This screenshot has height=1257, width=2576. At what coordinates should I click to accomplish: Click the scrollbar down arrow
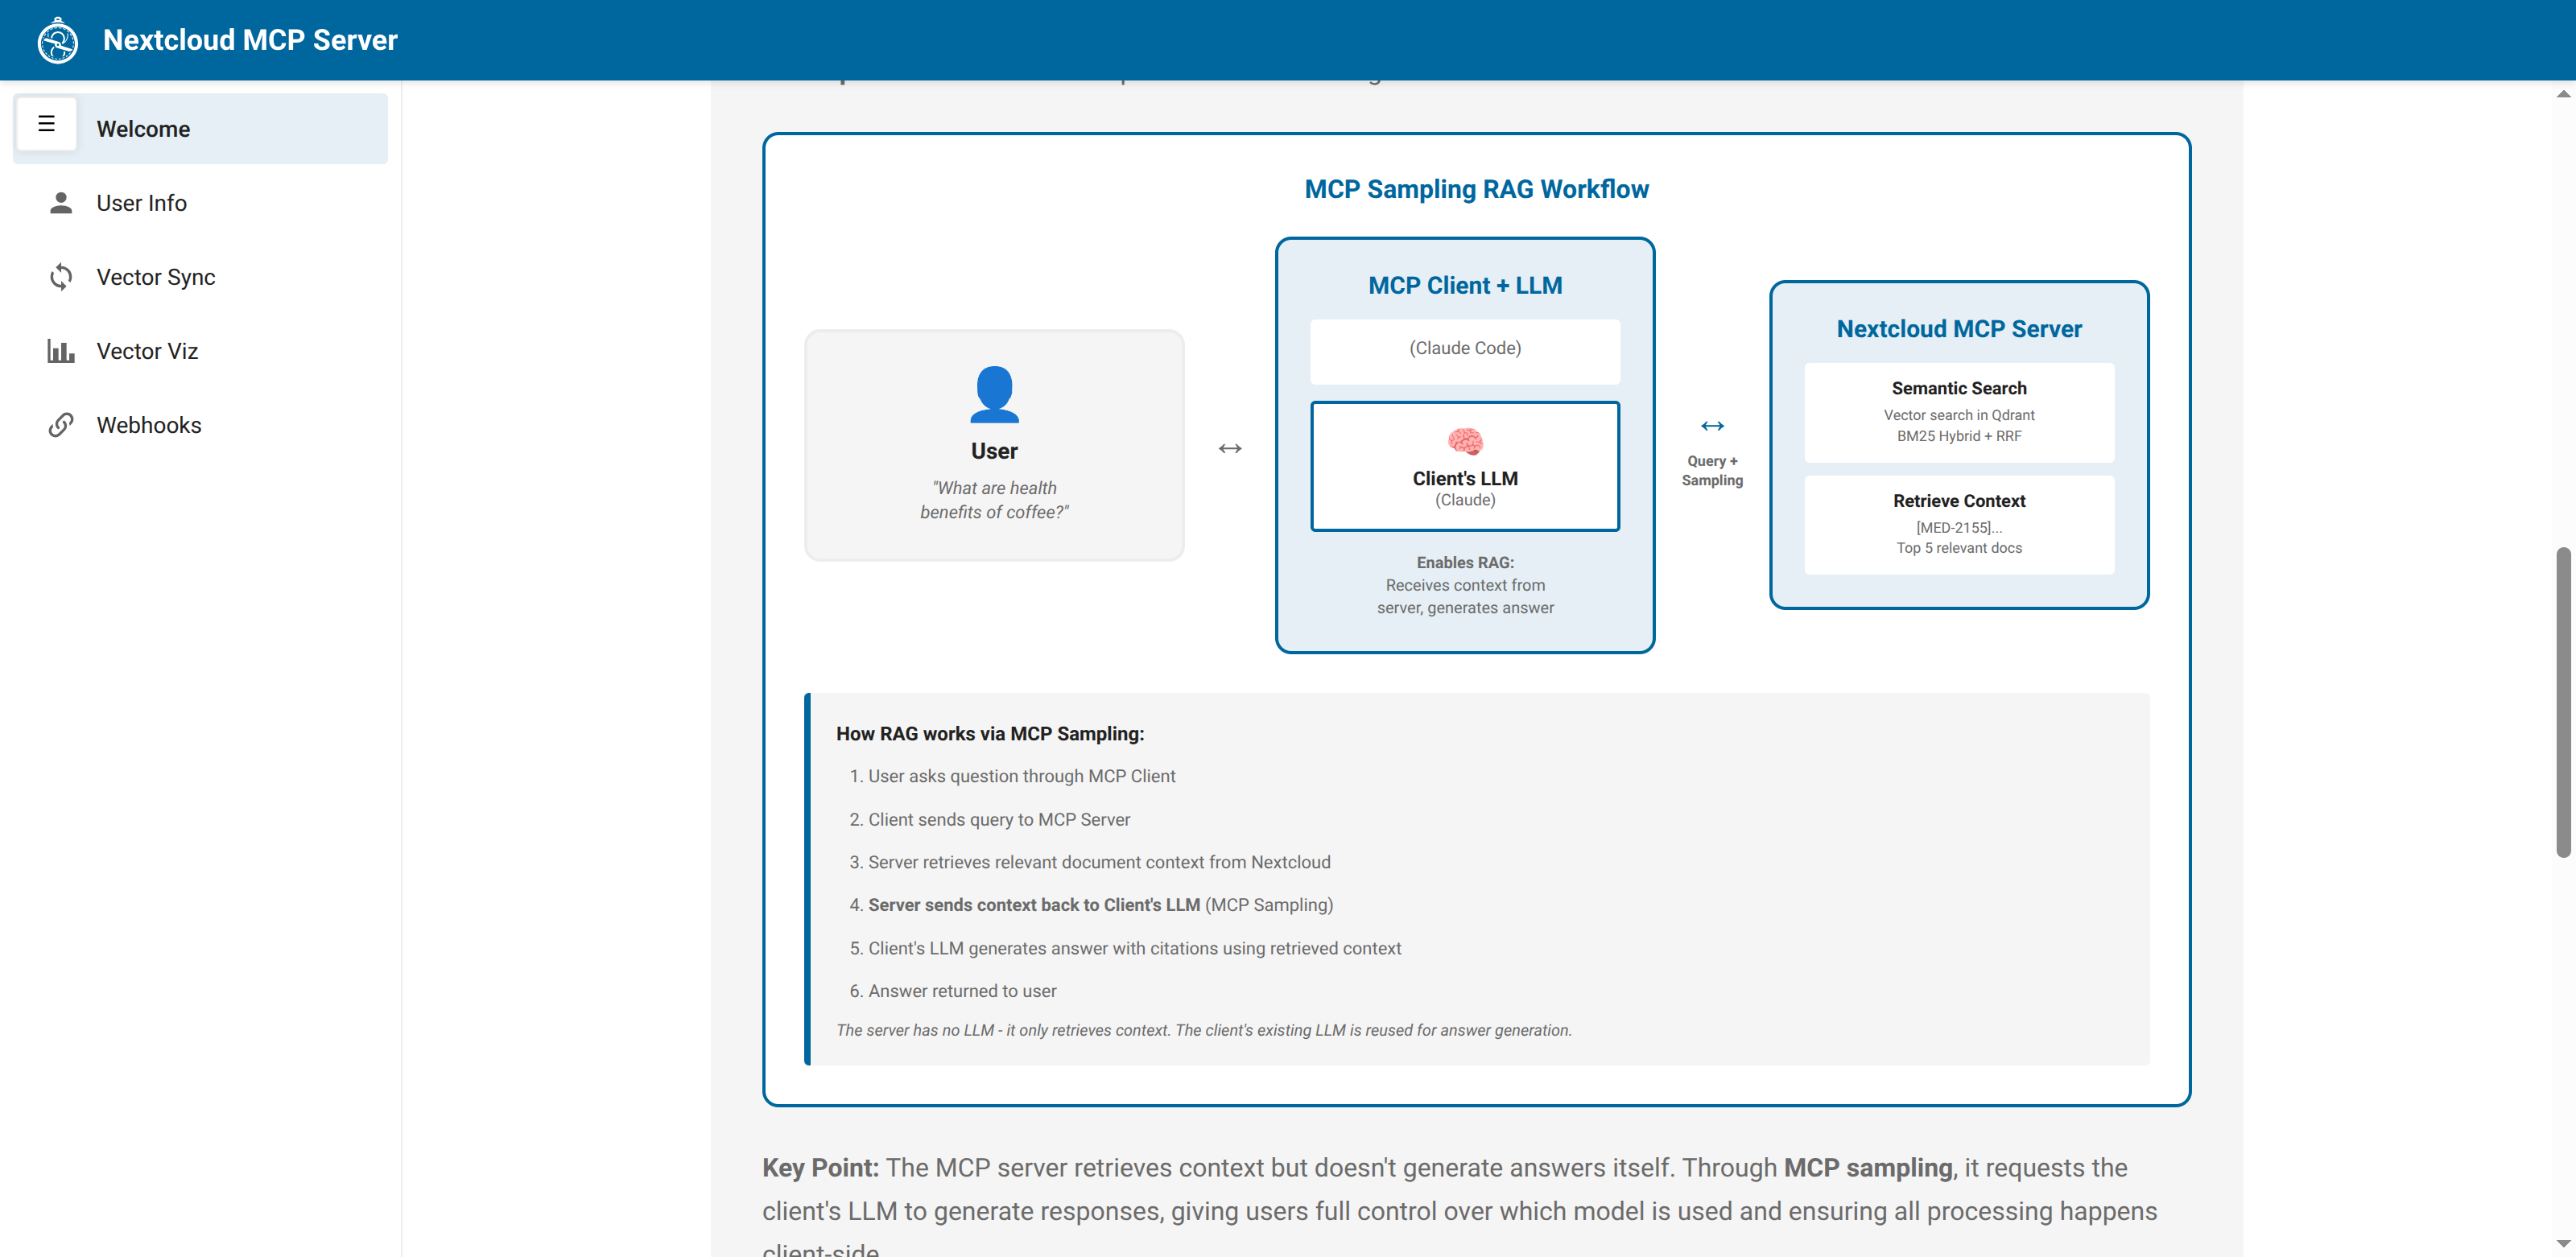(x=2563, y=1244)
